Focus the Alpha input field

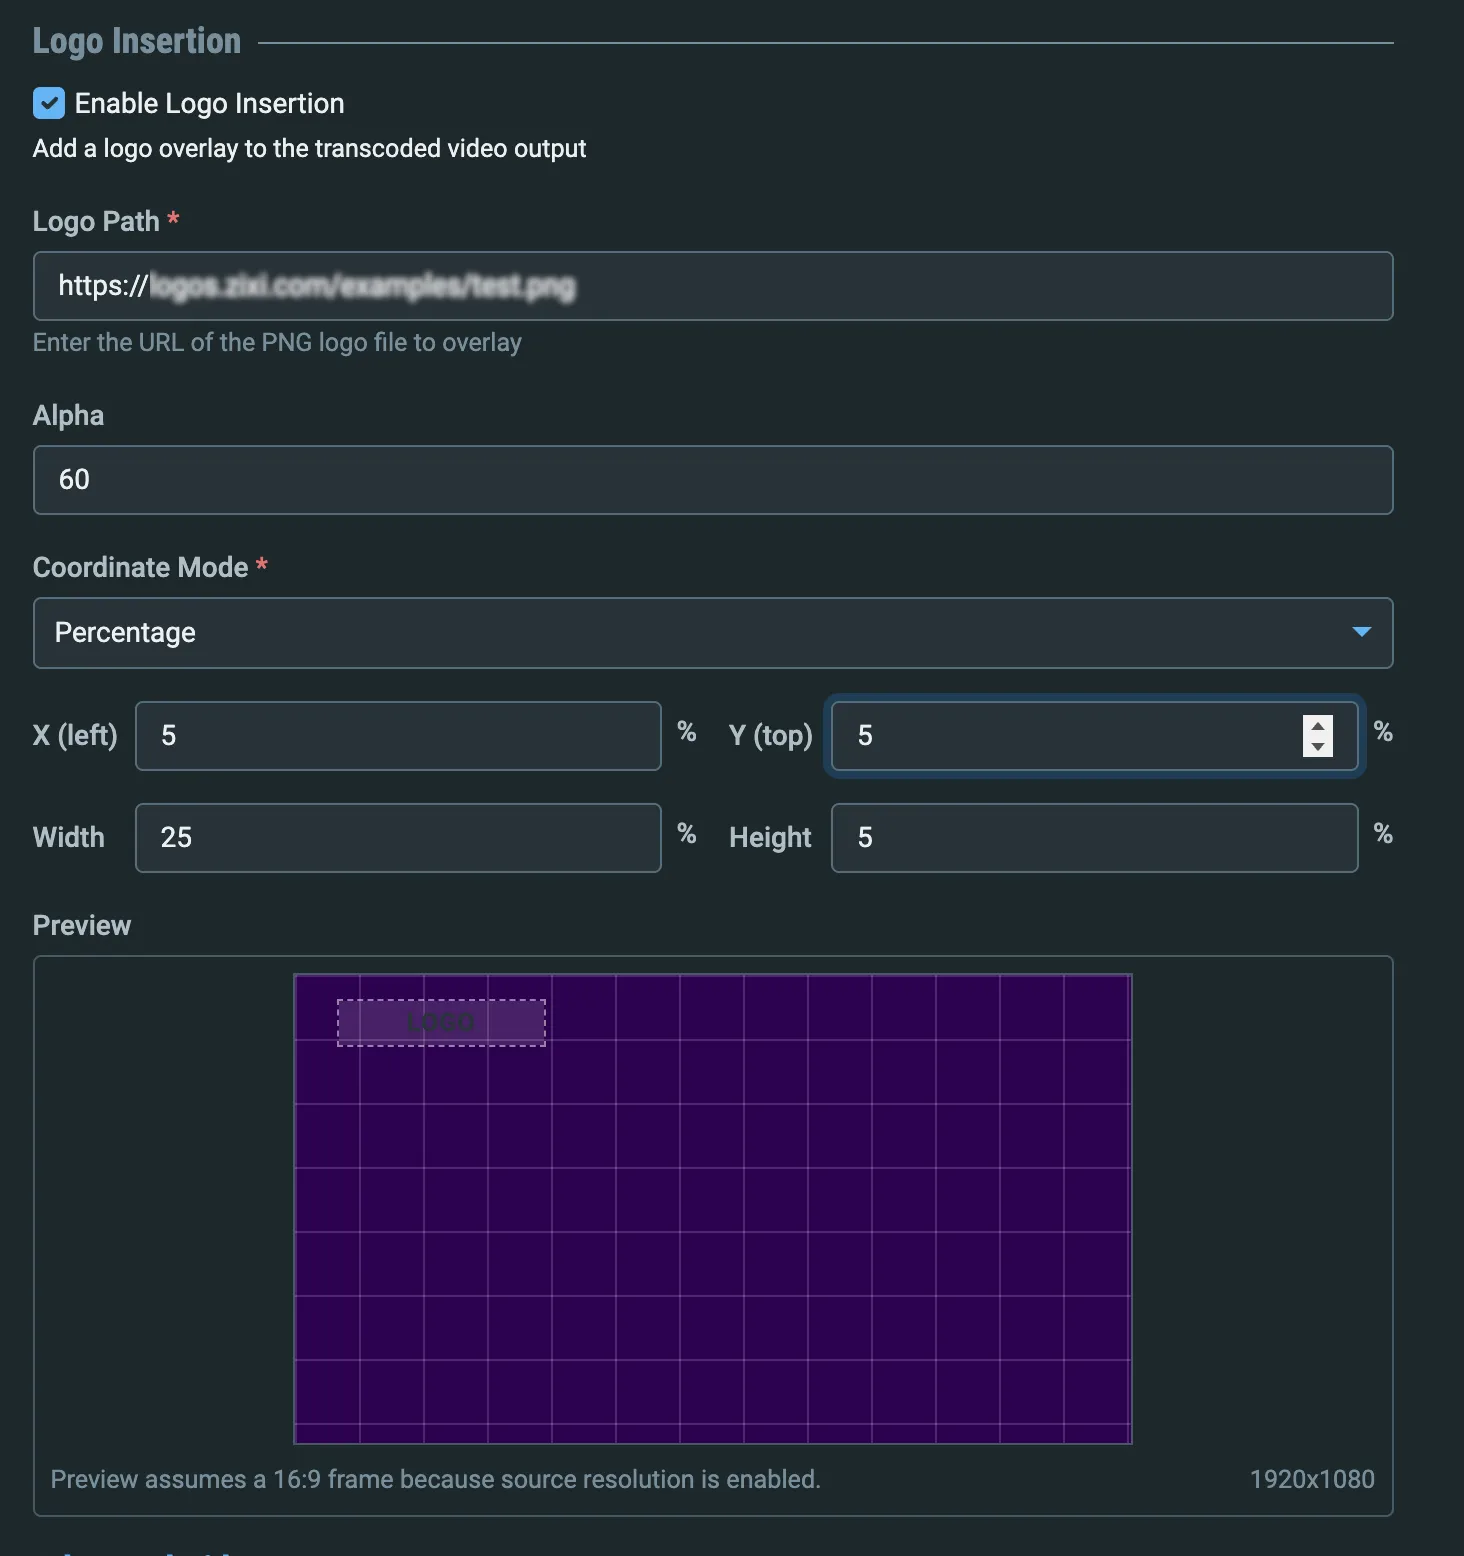tap(713, 480)
